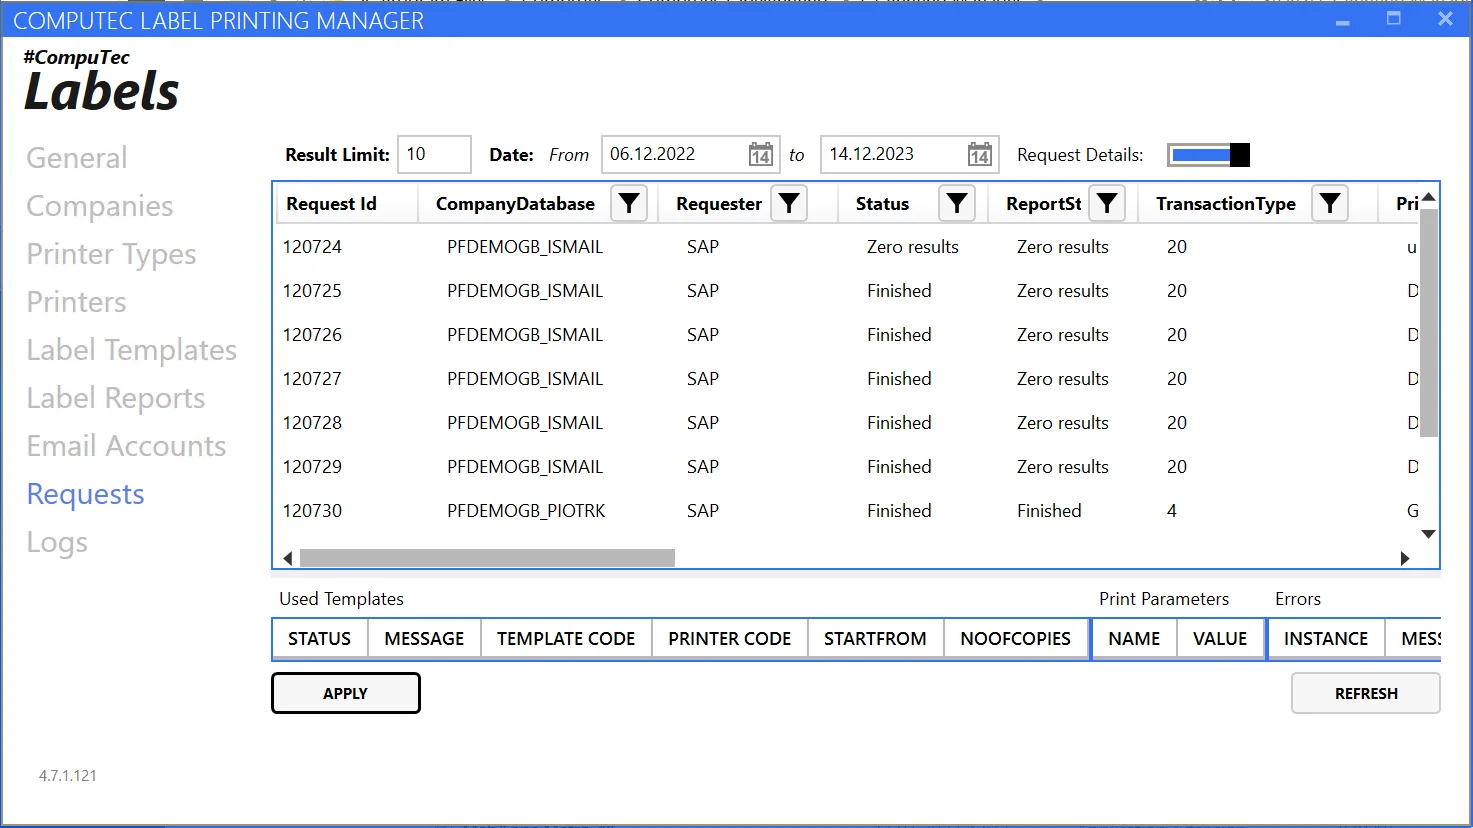
Task: Open the To date calendar picker
Action: click(979, 155)
